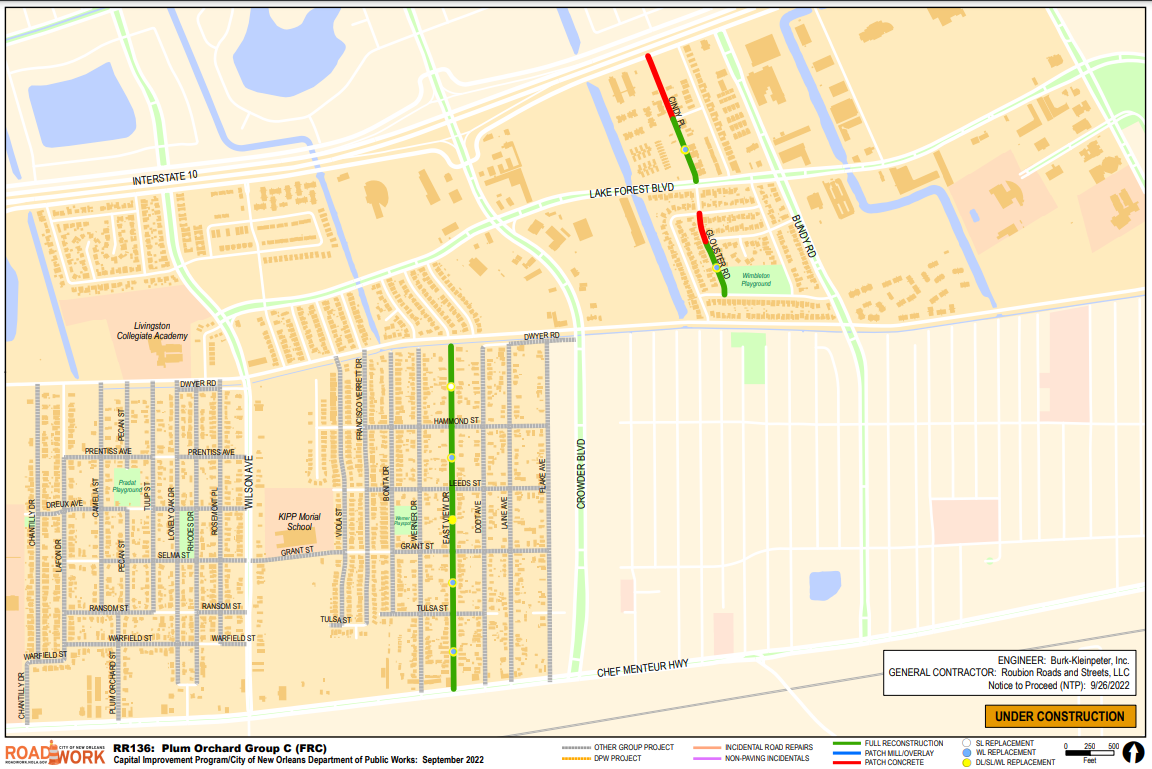Click the Interstate 10 label
The height and width of the screenshot is (769, 1152).
(165, 178)
